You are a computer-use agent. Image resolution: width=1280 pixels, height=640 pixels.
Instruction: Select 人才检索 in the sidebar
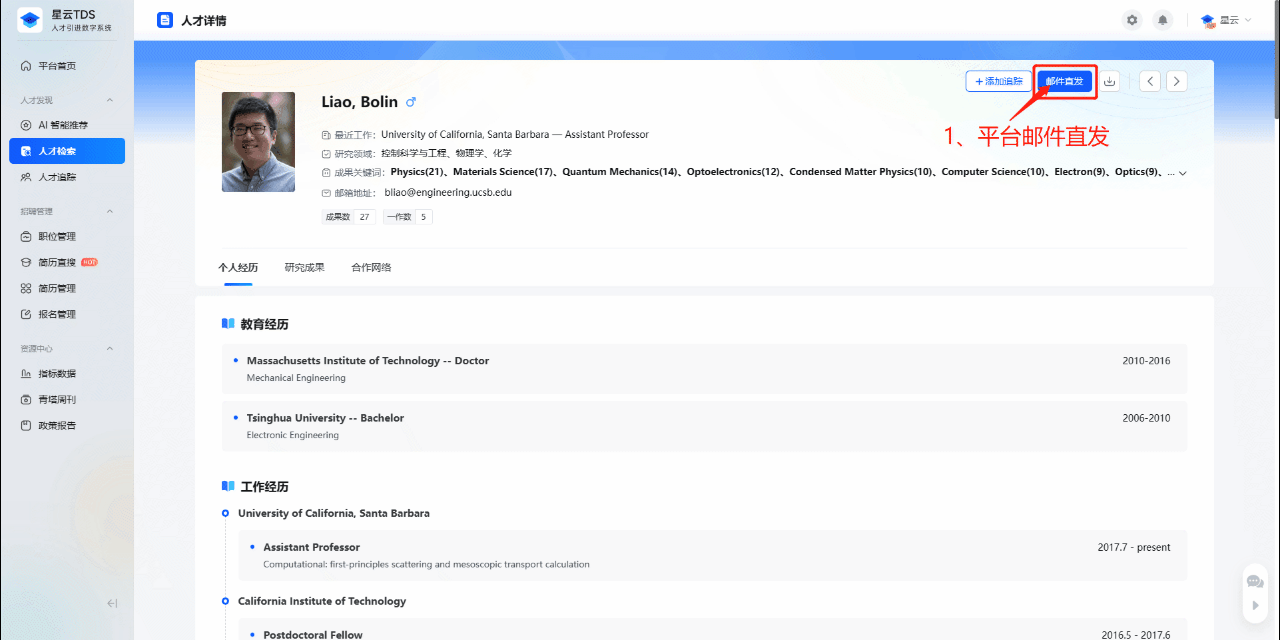click(67, 151)
